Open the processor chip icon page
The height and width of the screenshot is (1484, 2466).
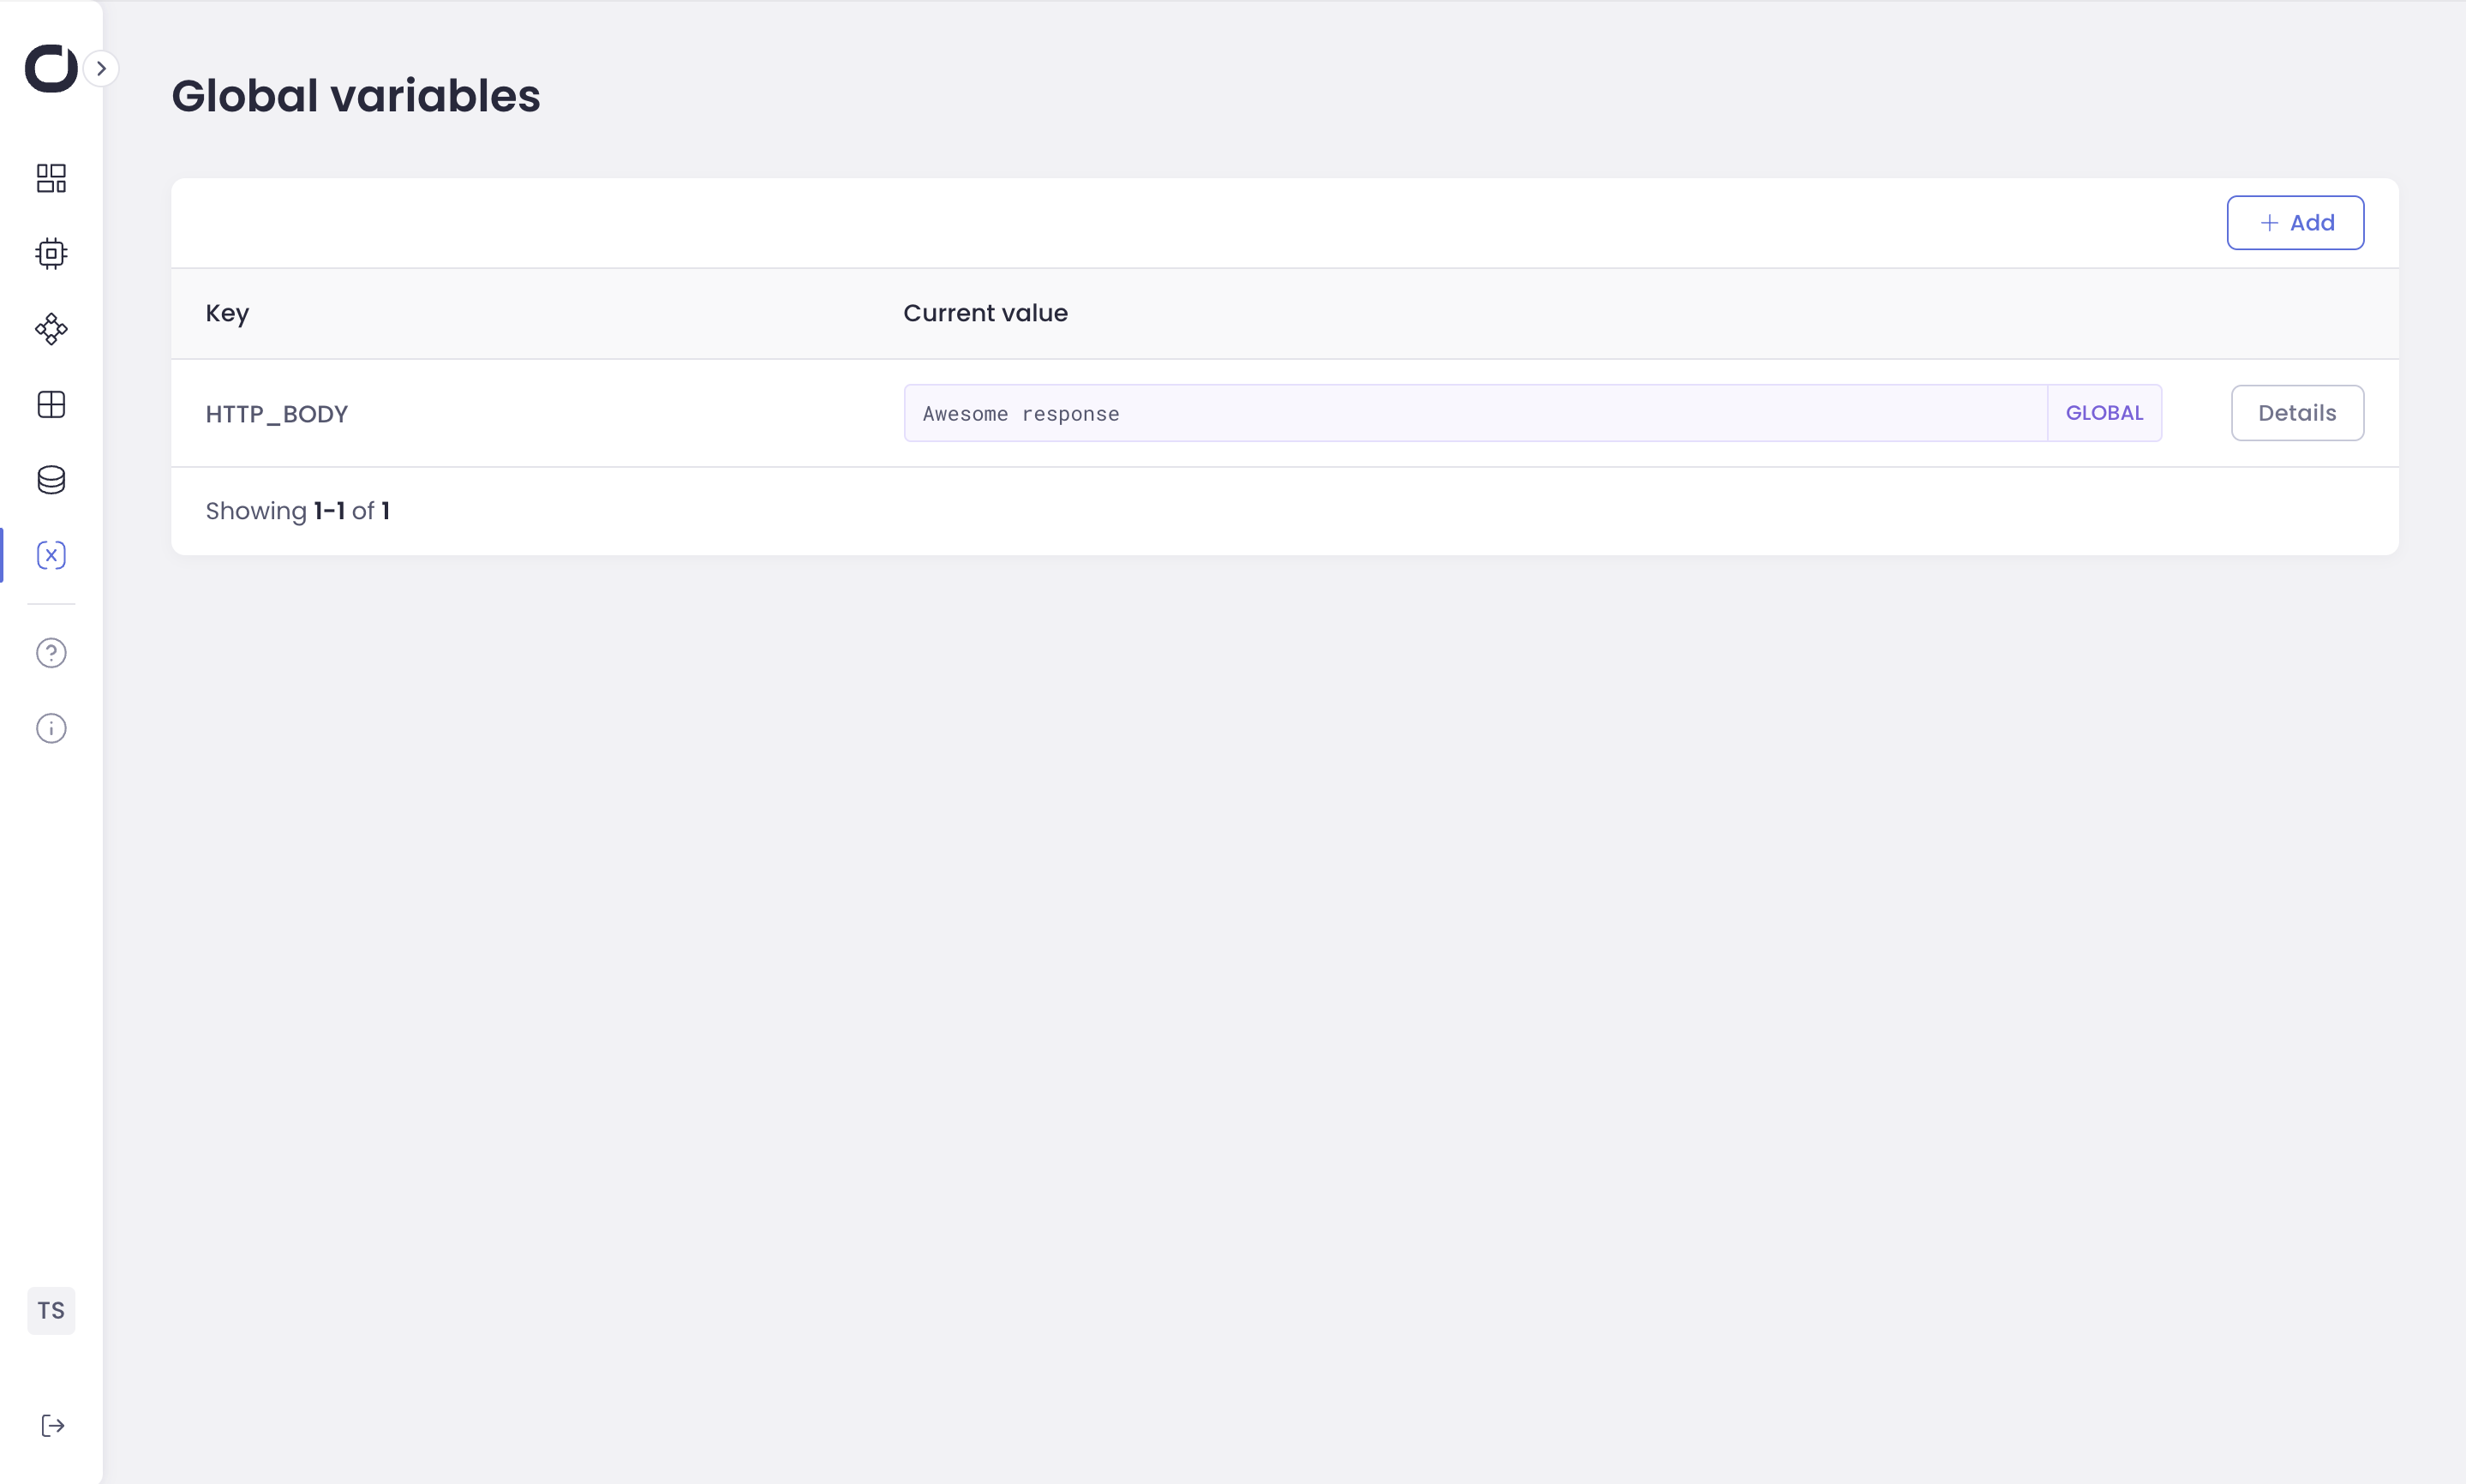(x=51, y=253)
